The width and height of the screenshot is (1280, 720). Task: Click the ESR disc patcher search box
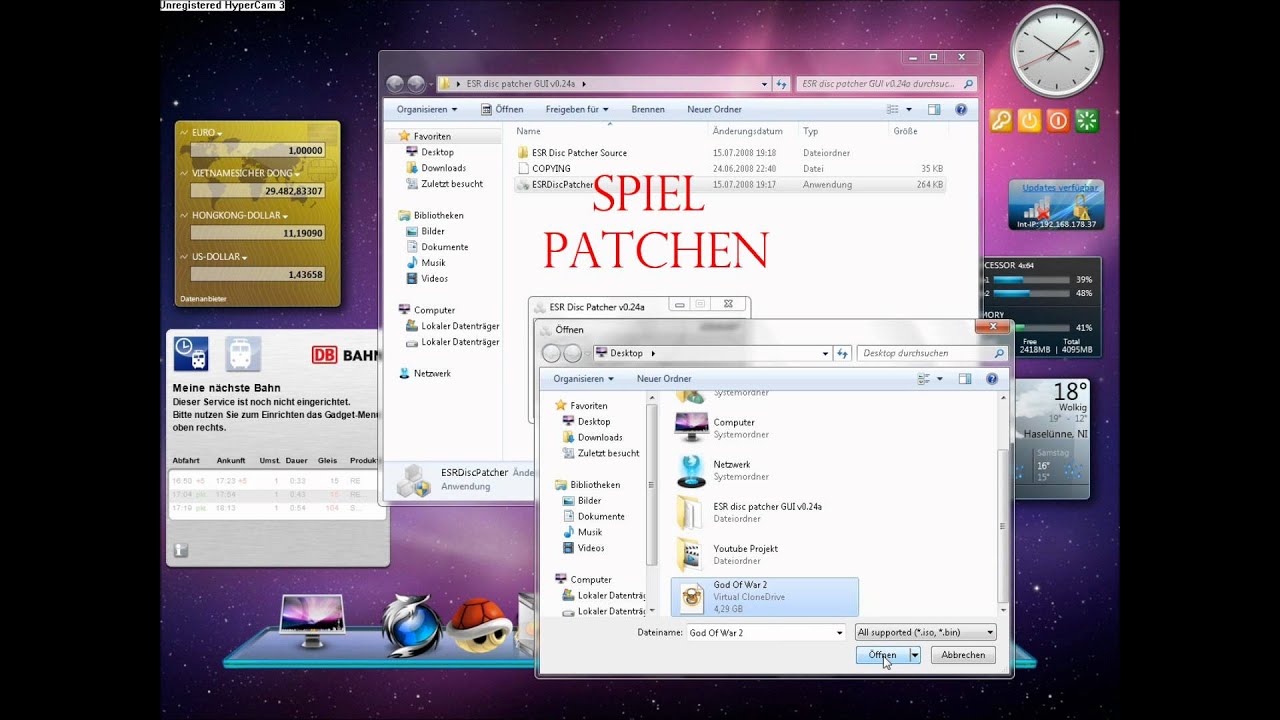coord(887,84)
